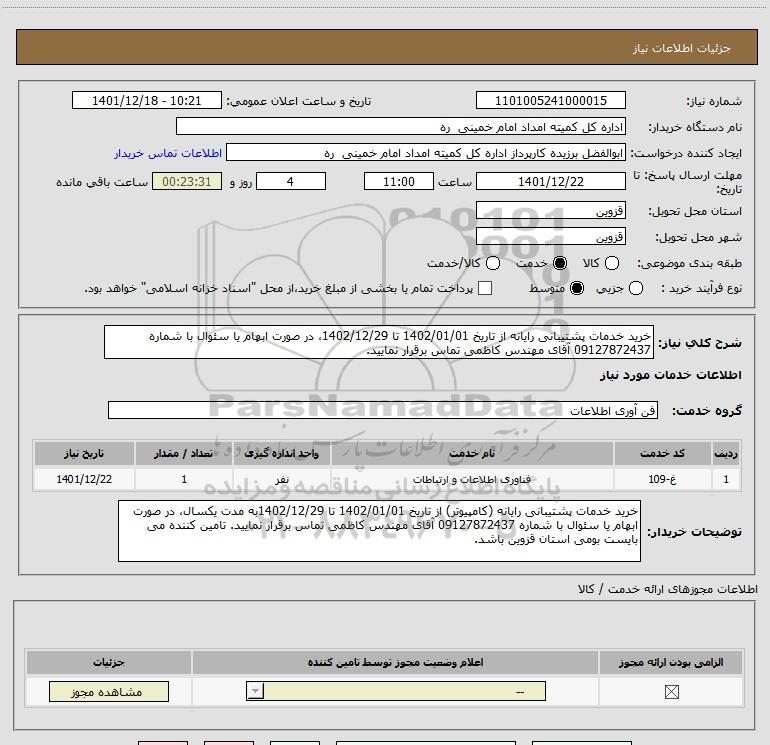
Task: Toggle Islamic treasury bonds payment checkbox
Action: click(485, 288)
